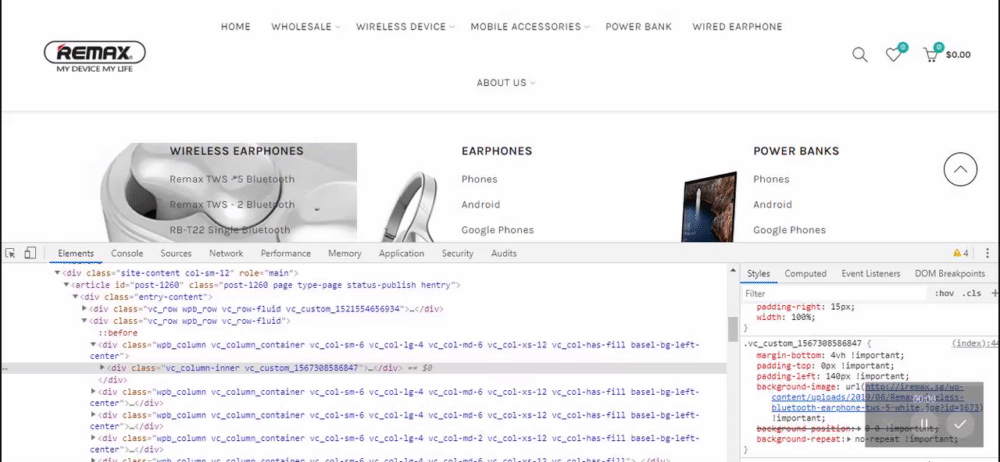Activate the inspect element picker icon
1000x462 pixels.
click(10, 253)
